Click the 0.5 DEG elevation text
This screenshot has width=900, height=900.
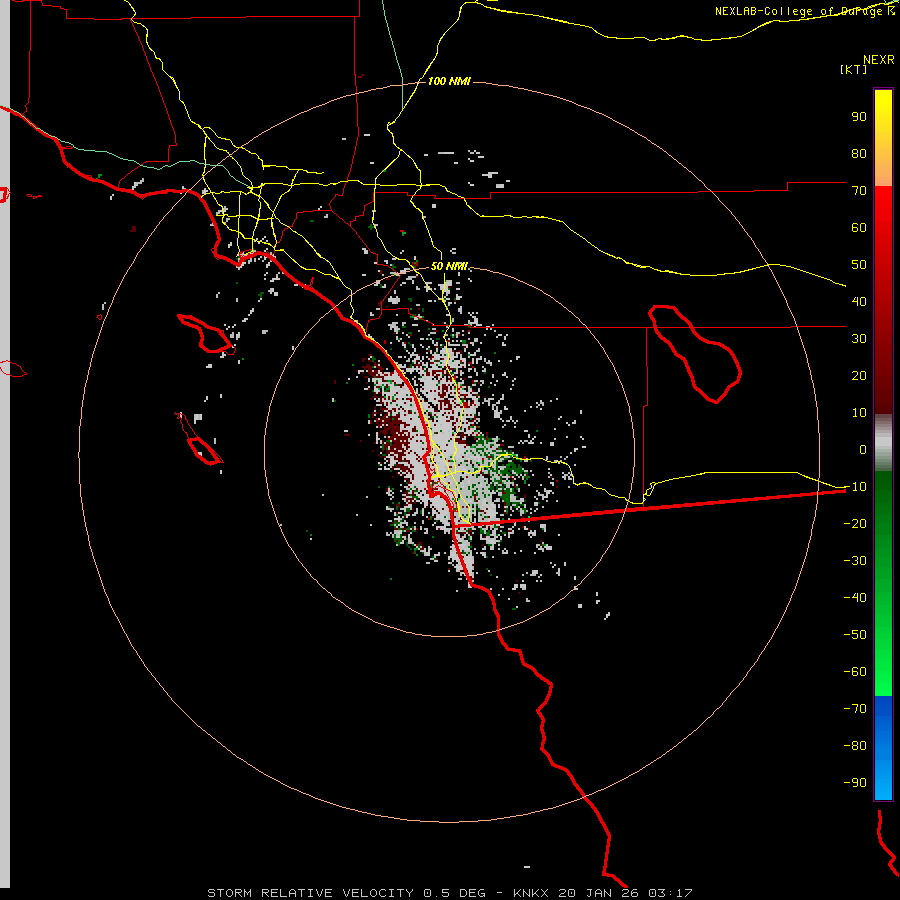click(x=454, y=893)
